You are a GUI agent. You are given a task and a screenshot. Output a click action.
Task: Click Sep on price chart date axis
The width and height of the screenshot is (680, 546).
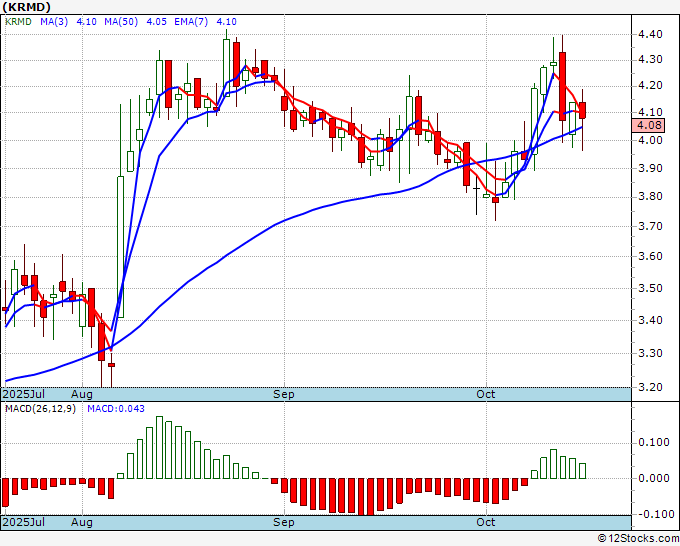284,394
